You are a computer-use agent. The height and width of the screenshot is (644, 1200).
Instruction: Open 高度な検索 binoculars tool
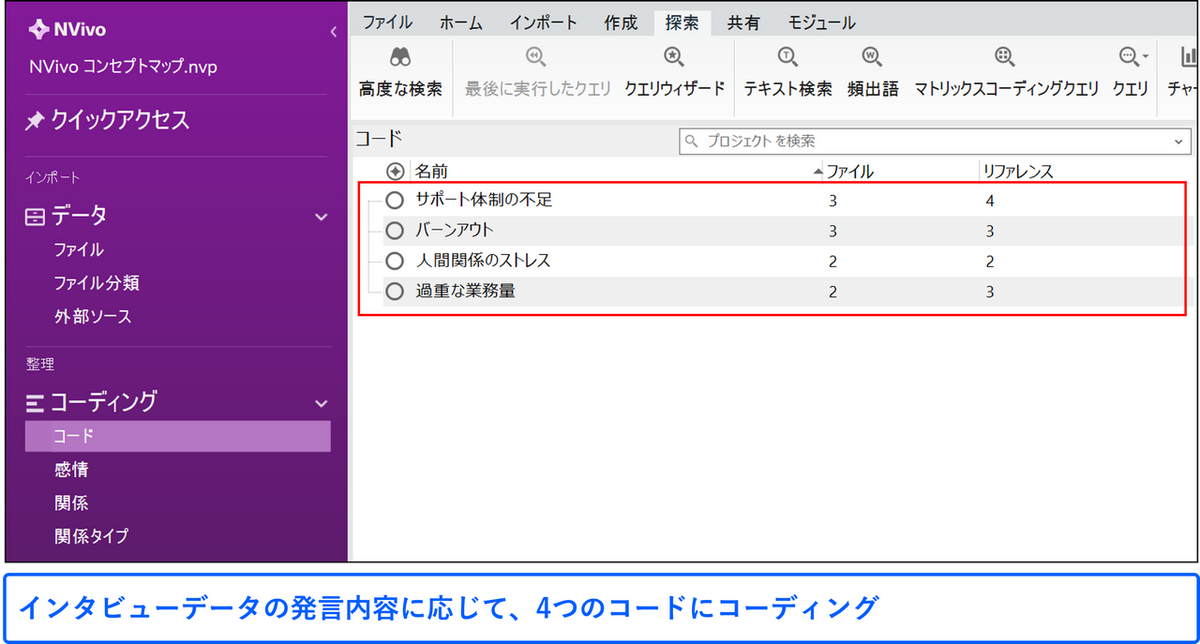click(x=400, y=58)
